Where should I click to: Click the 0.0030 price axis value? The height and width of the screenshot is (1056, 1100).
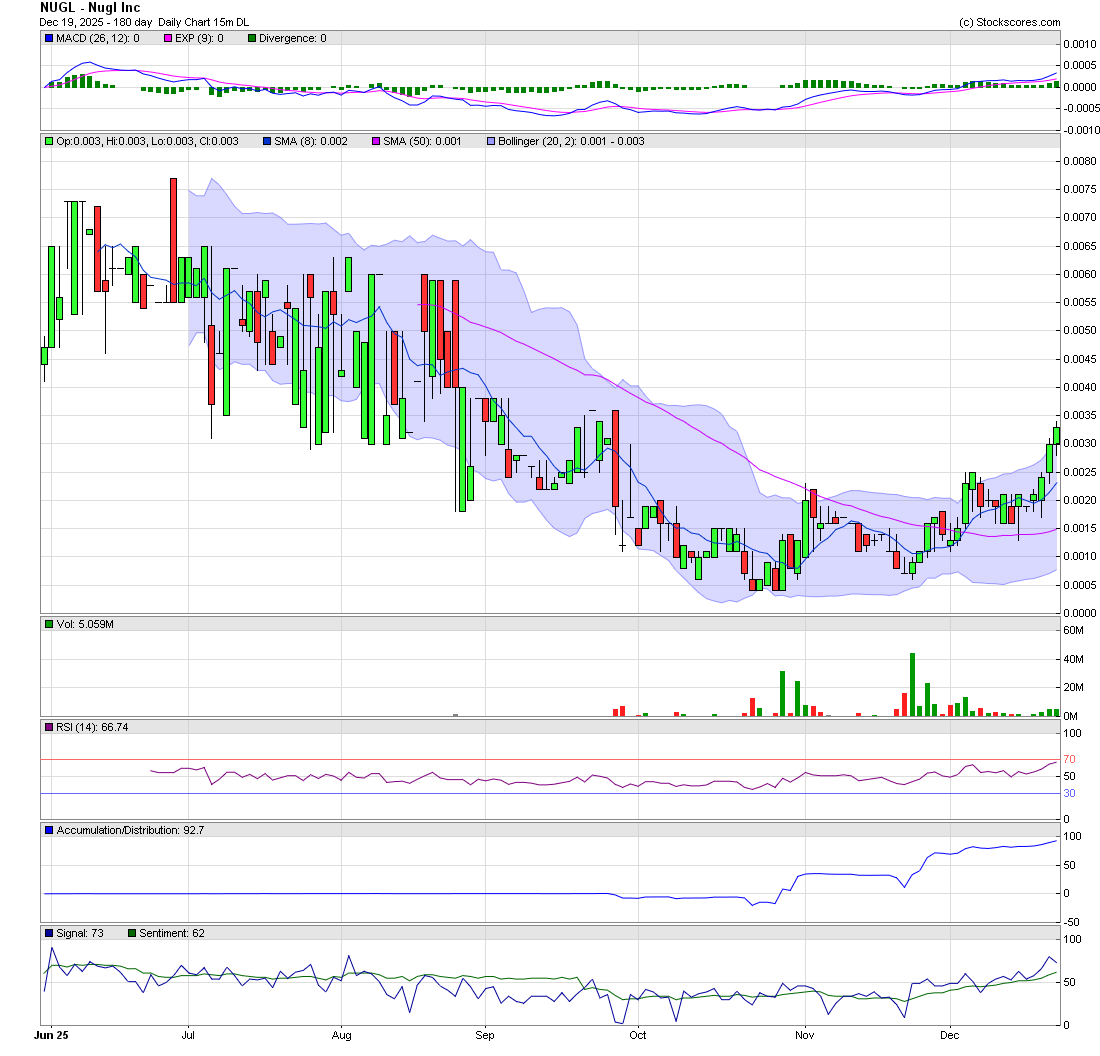[x=1080, y=443]
